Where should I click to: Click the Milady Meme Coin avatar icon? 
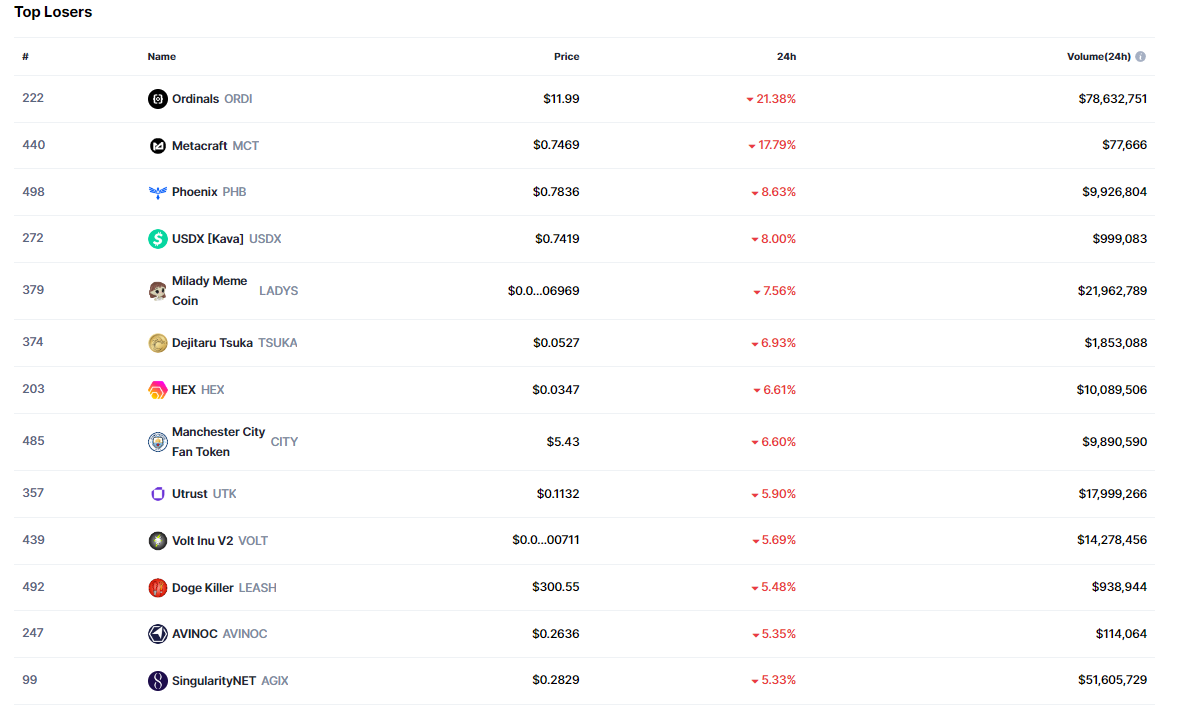[157, 291]
